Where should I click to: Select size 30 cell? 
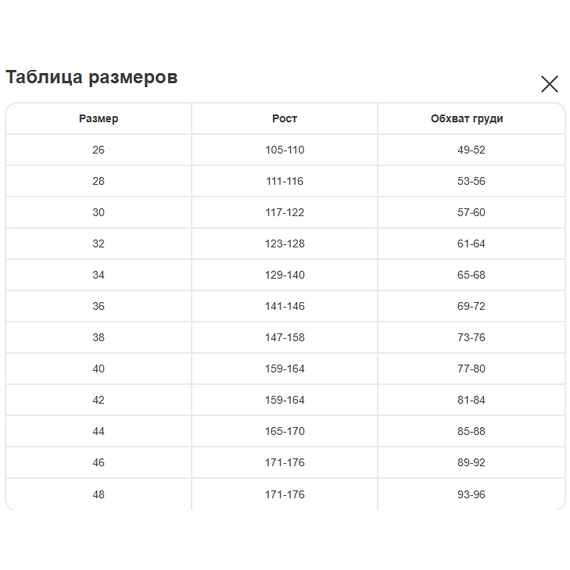99,212
